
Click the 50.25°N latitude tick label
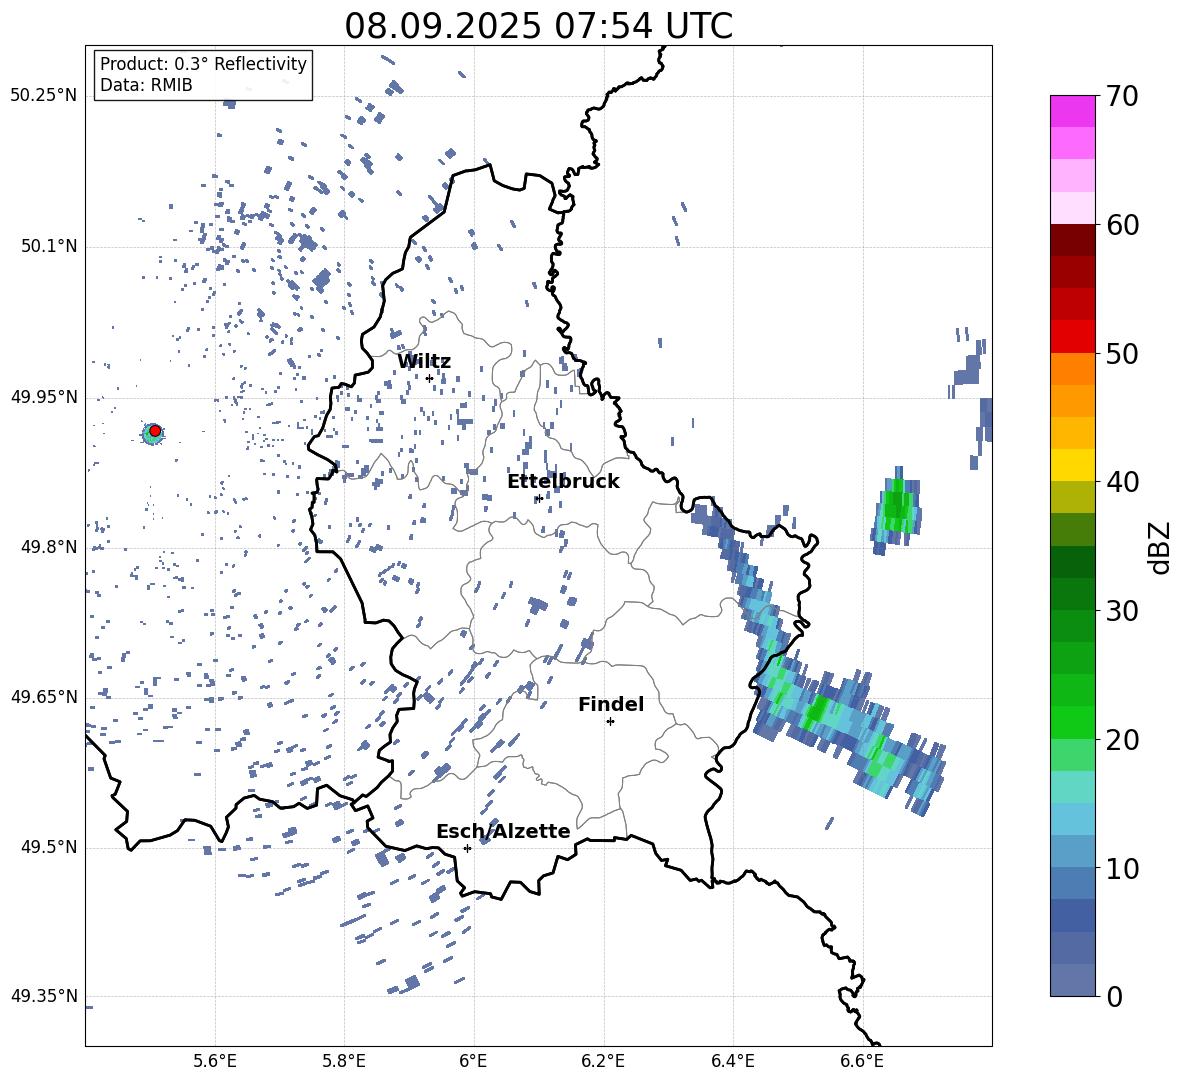tap(44, 96)
